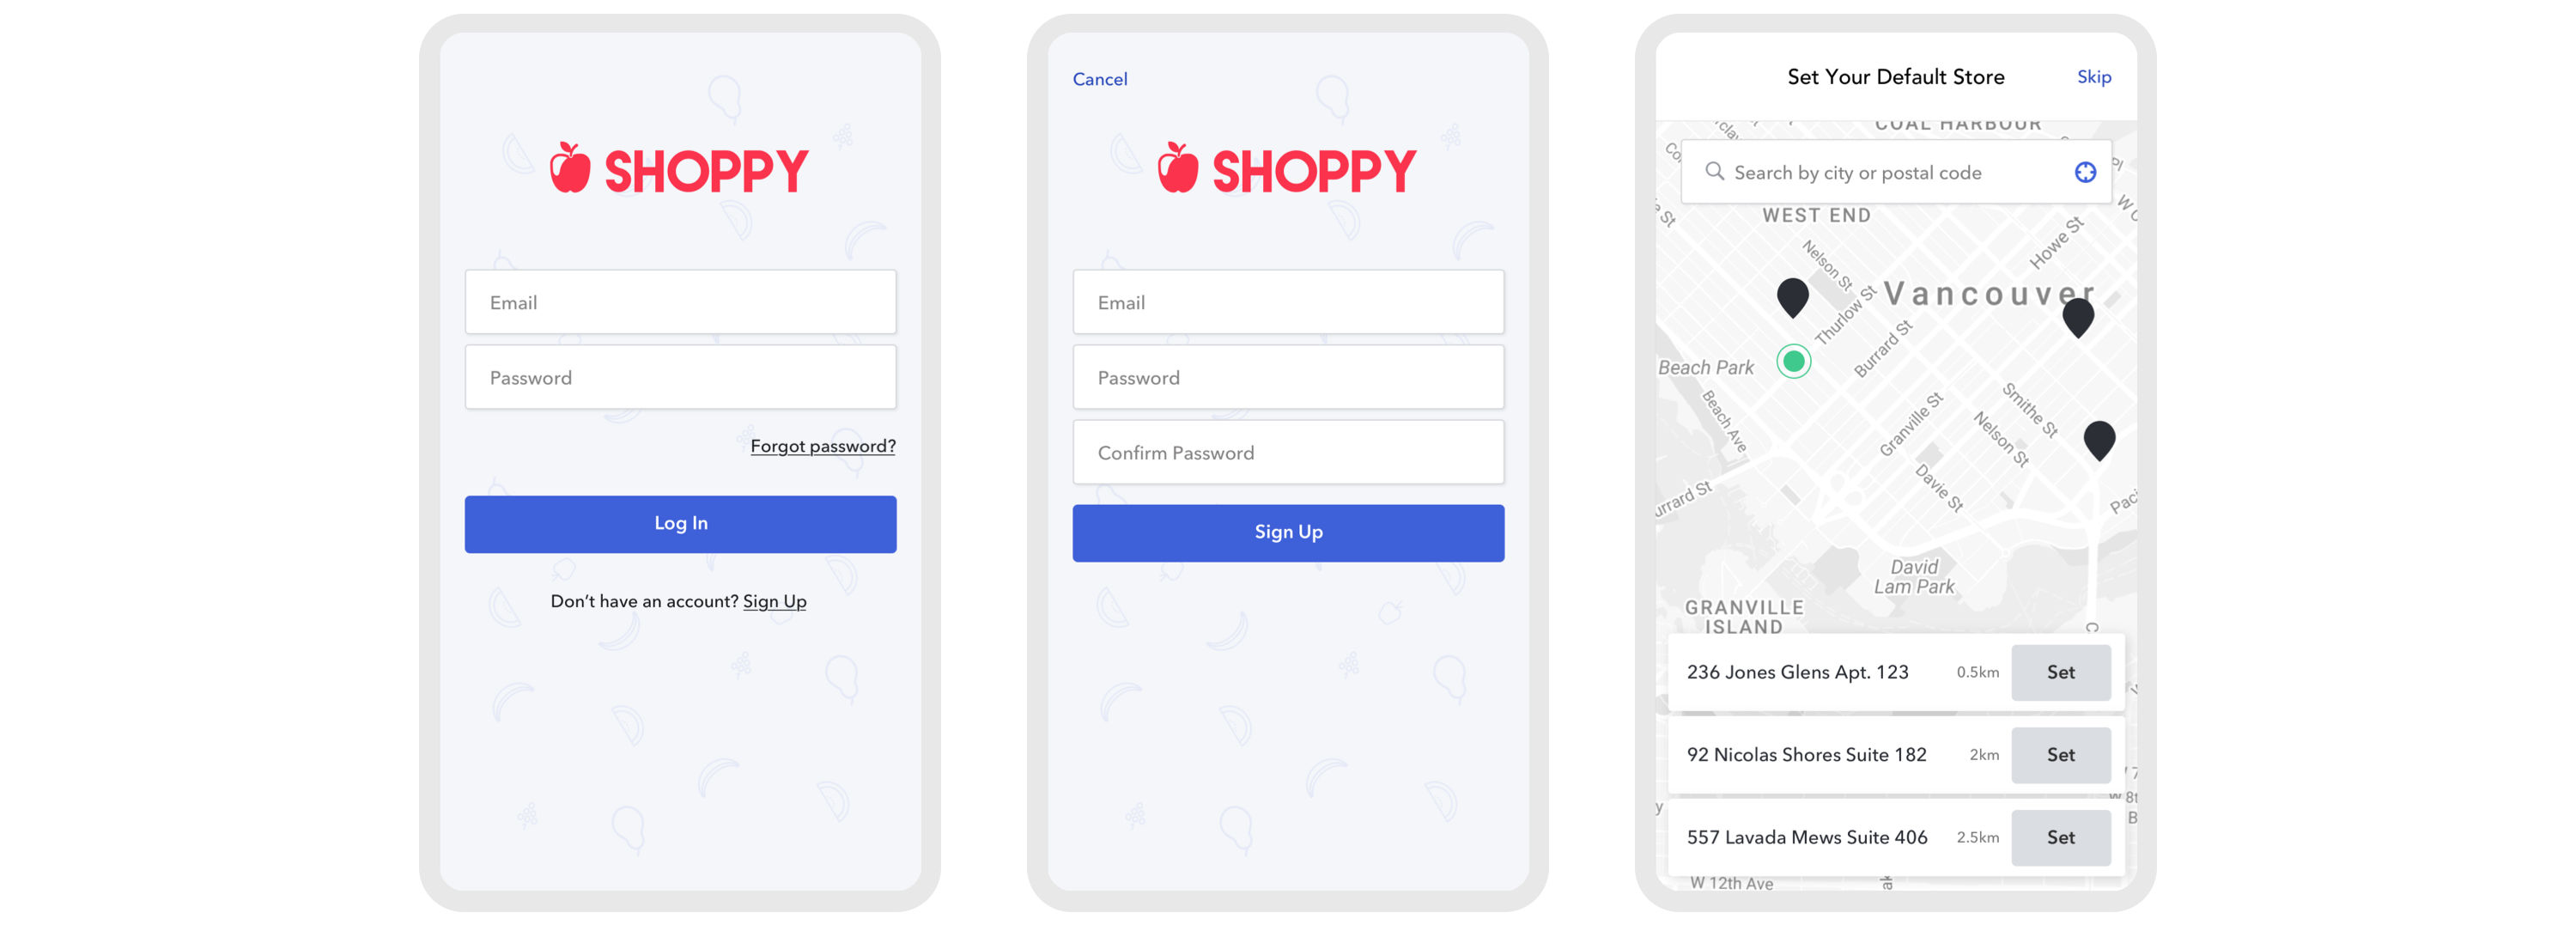Click the Confirm Password field
Viewport: 2576px width, 931px height.
(x=1288, y=452)
